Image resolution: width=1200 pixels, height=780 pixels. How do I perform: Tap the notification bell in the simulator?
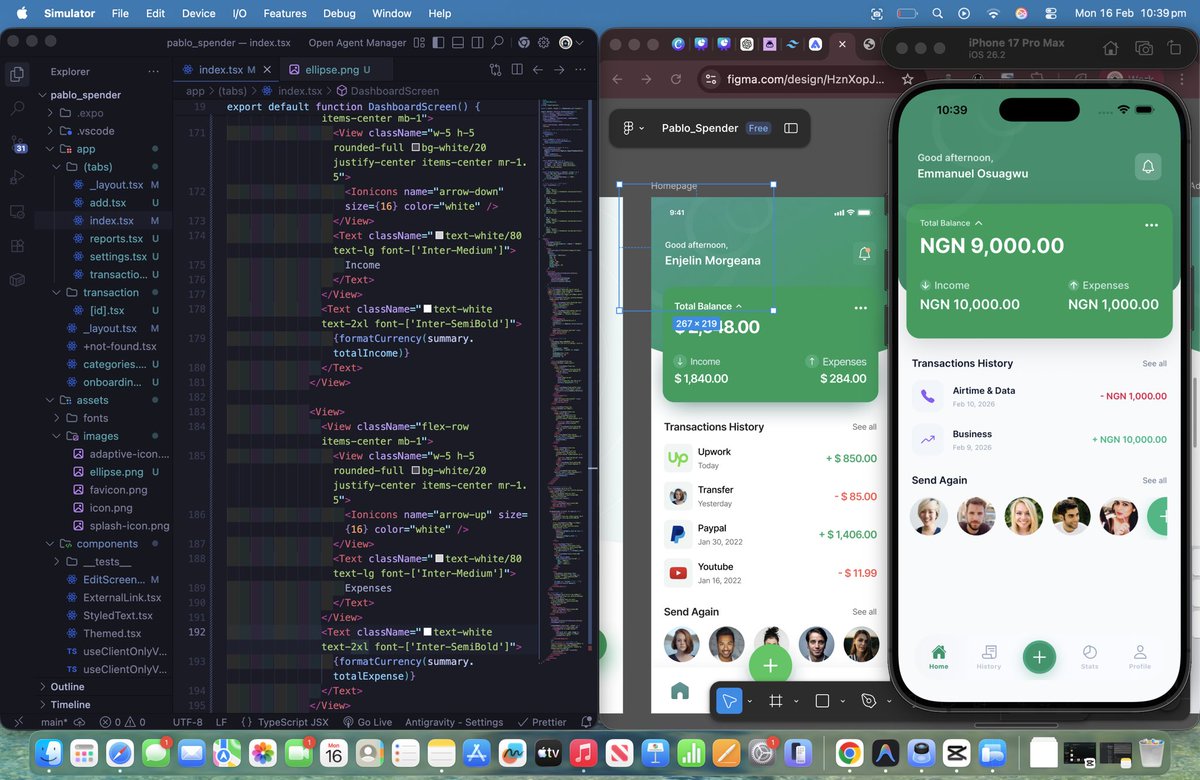(x=1148, y=167)
